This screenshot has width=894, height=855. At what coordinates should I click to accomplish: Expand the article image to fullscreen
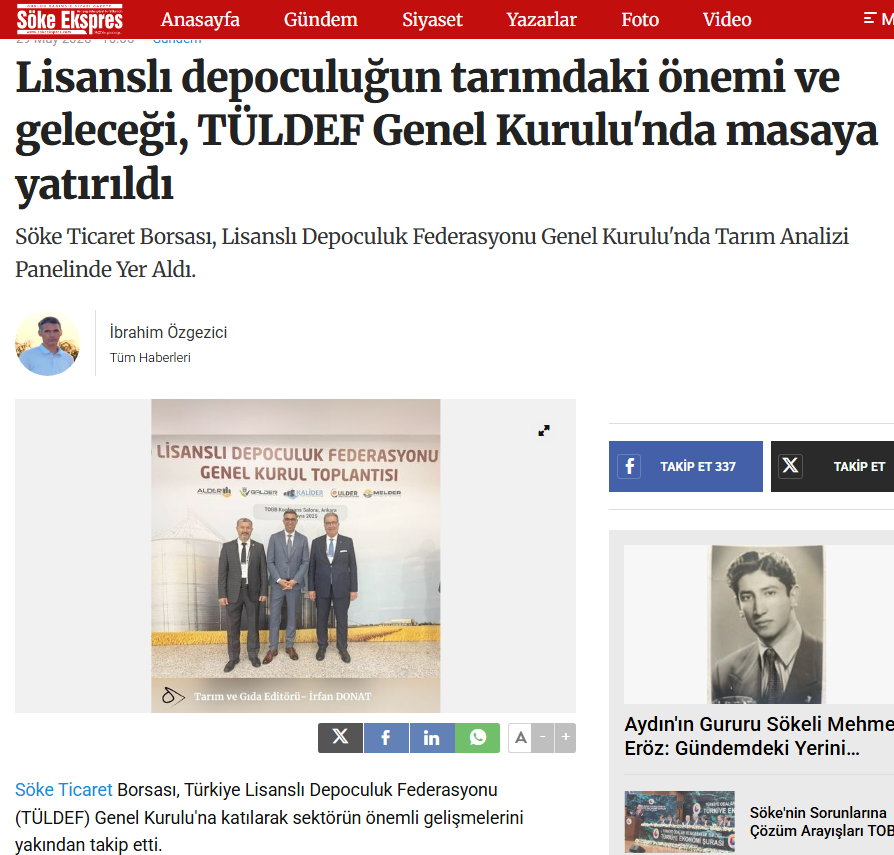point(544,431)
